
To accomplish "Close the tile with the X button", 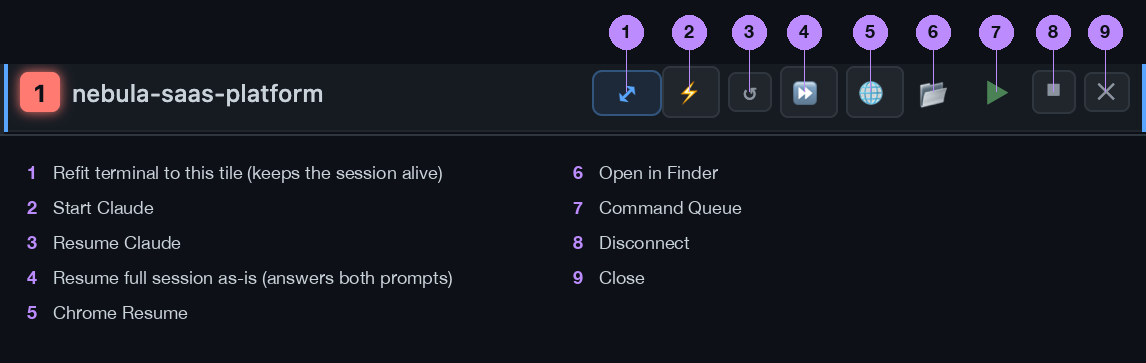I will coord(1107,92).
